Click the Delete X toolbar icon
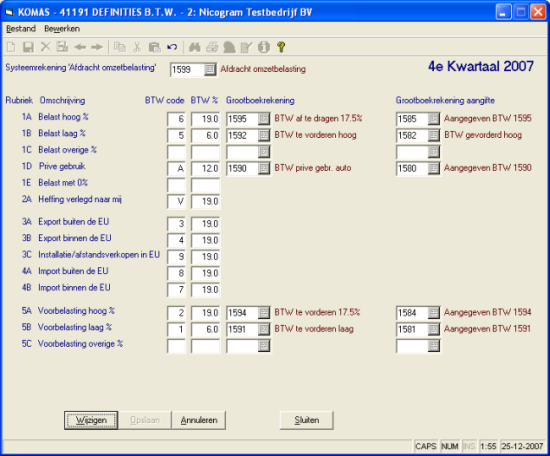This screenshot has width=550, height=456. coord(46,47)
